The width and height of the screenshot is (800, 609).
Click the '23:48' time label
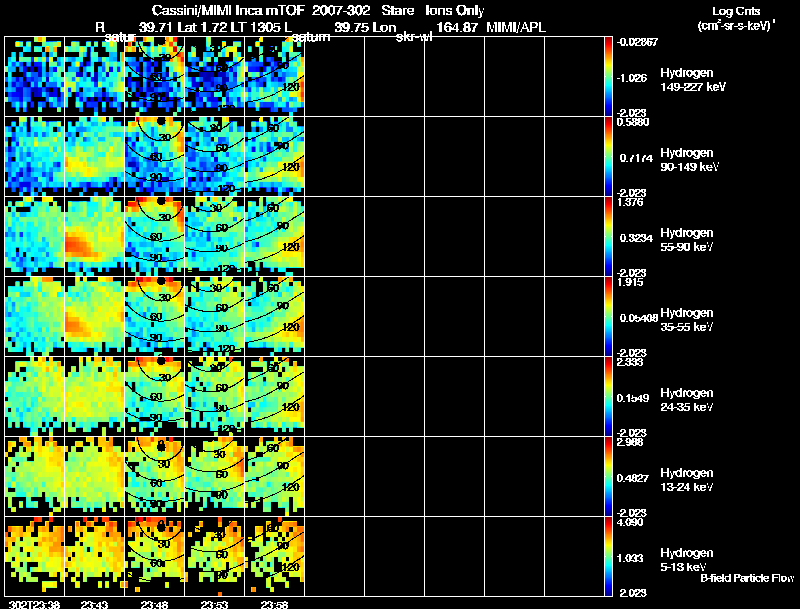[155, 604]
